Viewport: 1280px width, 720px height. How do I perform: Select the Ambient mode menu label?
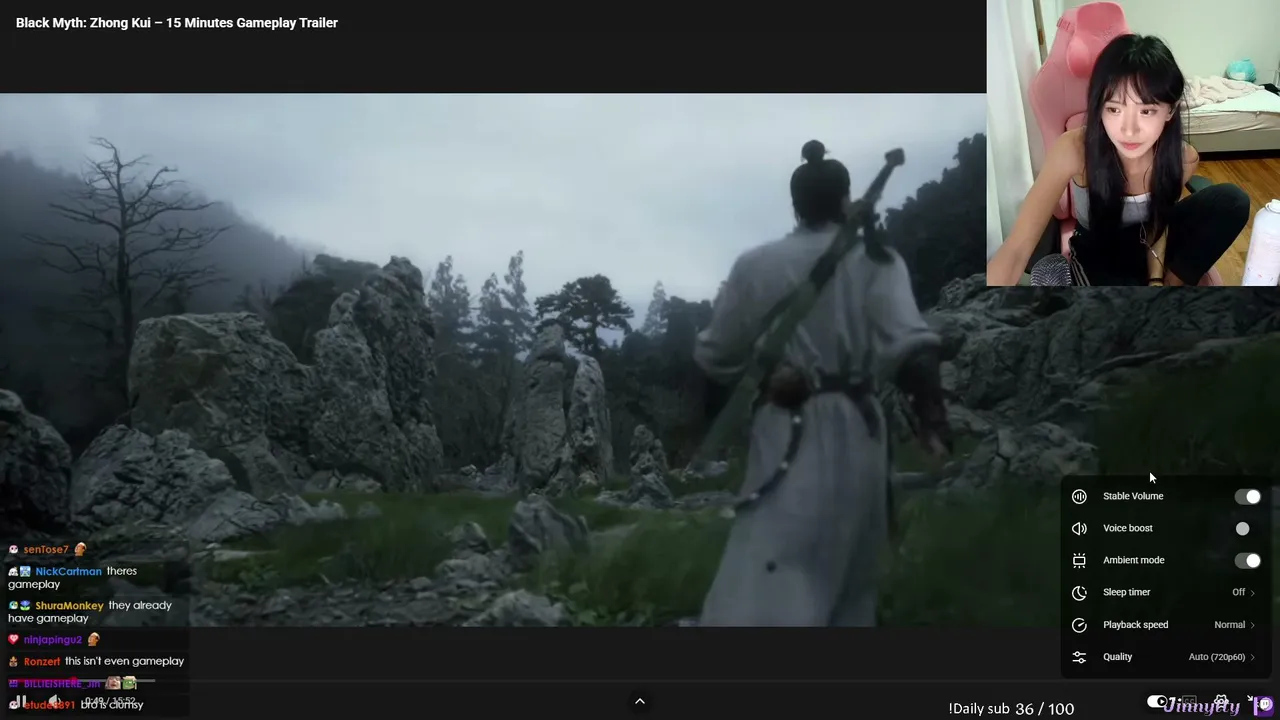(x=1134, y=560)
